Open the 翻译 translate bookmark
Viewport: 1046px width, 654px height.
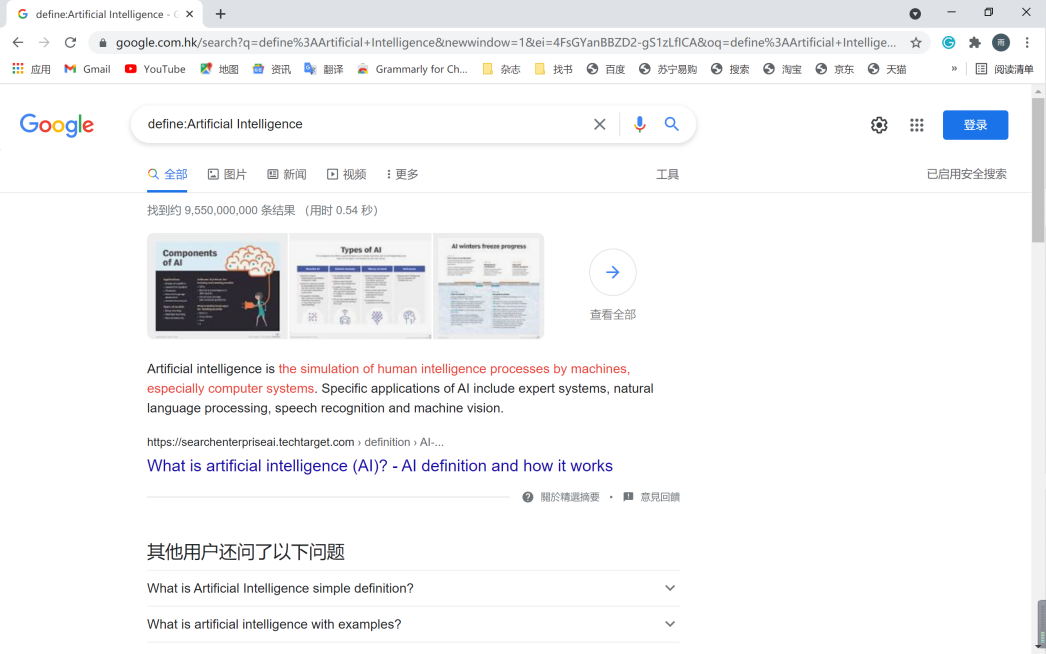tap(324, 69)
